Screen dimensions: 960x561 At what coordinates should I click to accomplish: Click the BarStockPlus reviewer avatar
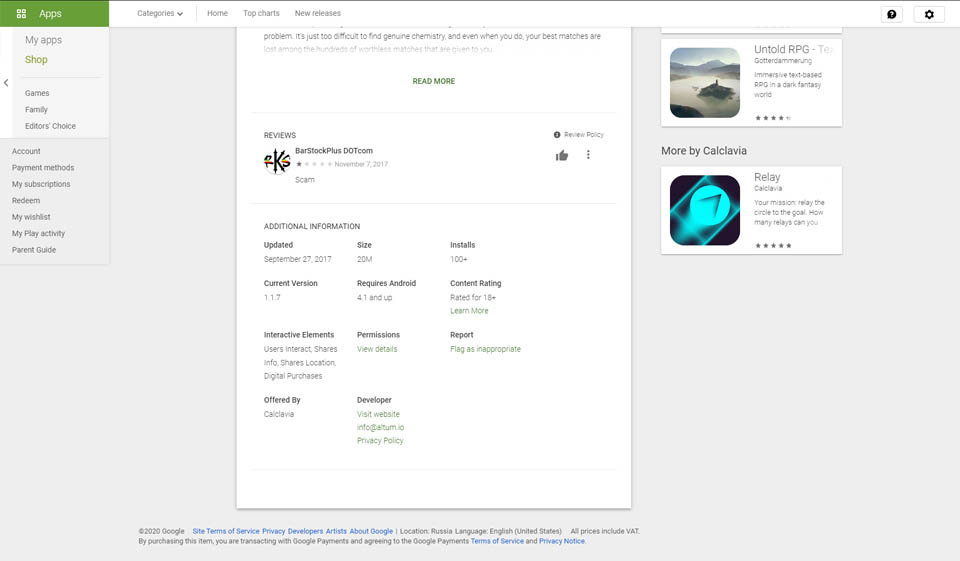pyautogui.click(x=277, y=161)
